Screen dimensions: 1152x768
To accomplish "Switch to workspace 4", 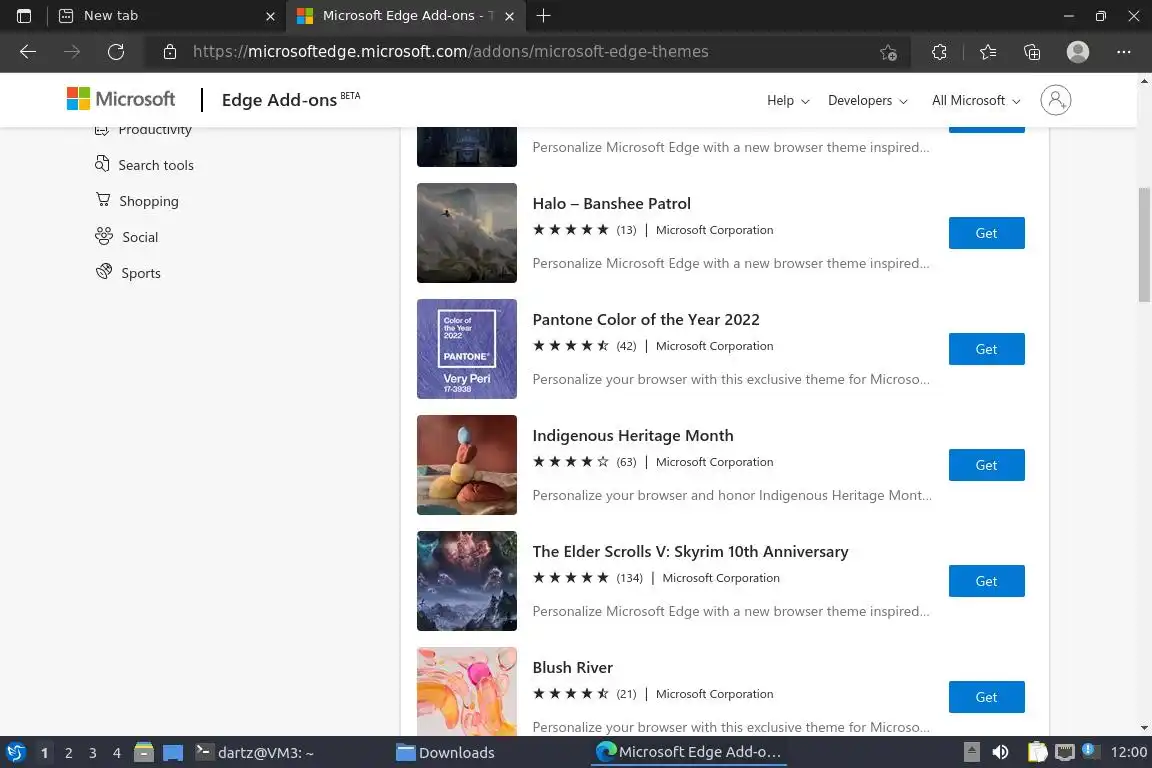I will 117,753.
